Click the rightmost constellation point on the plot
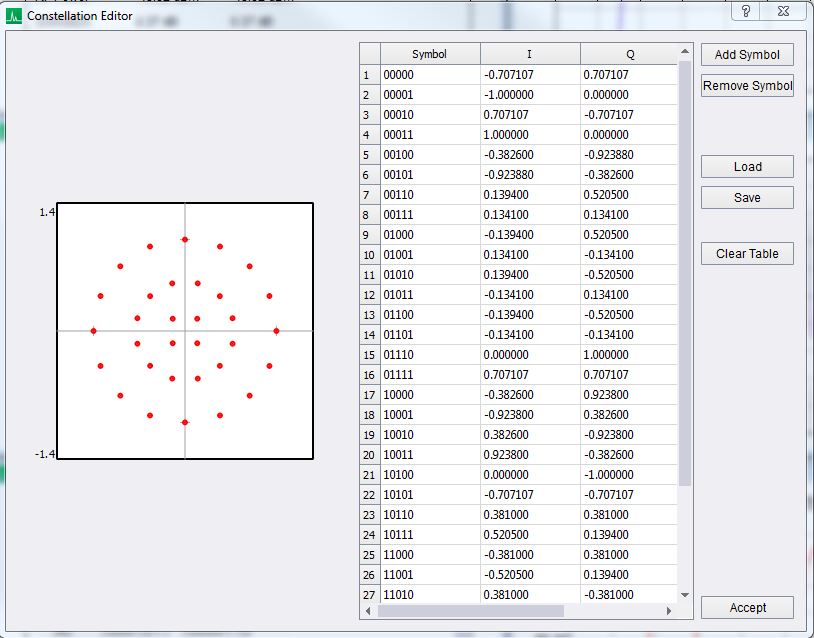This screenshot has width=814, height=638. [x=276, y=330]
